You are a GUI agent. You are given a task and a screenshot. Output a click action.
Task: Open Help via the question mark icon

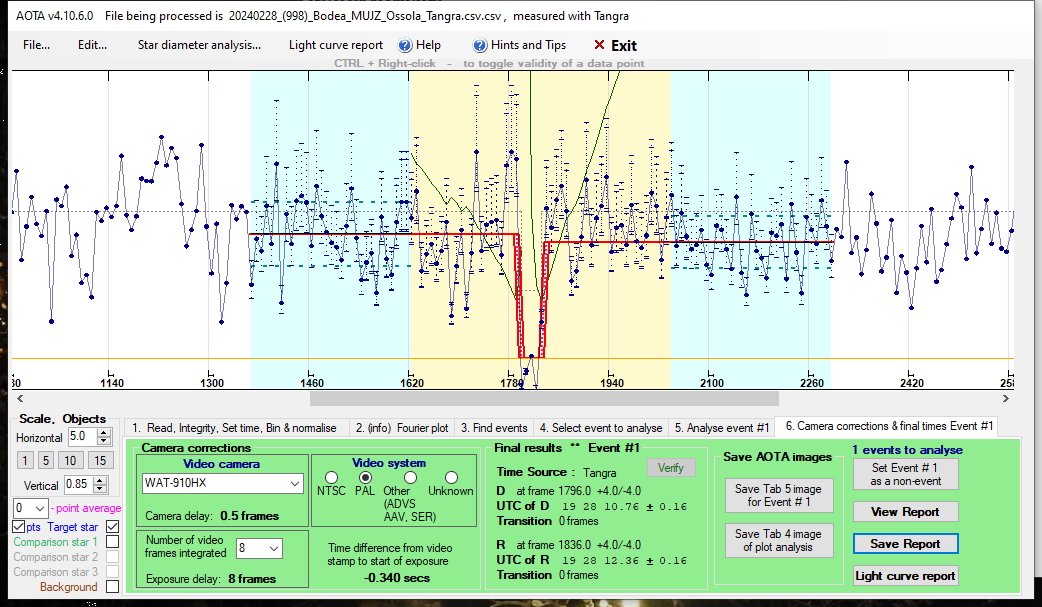(405, 45)
